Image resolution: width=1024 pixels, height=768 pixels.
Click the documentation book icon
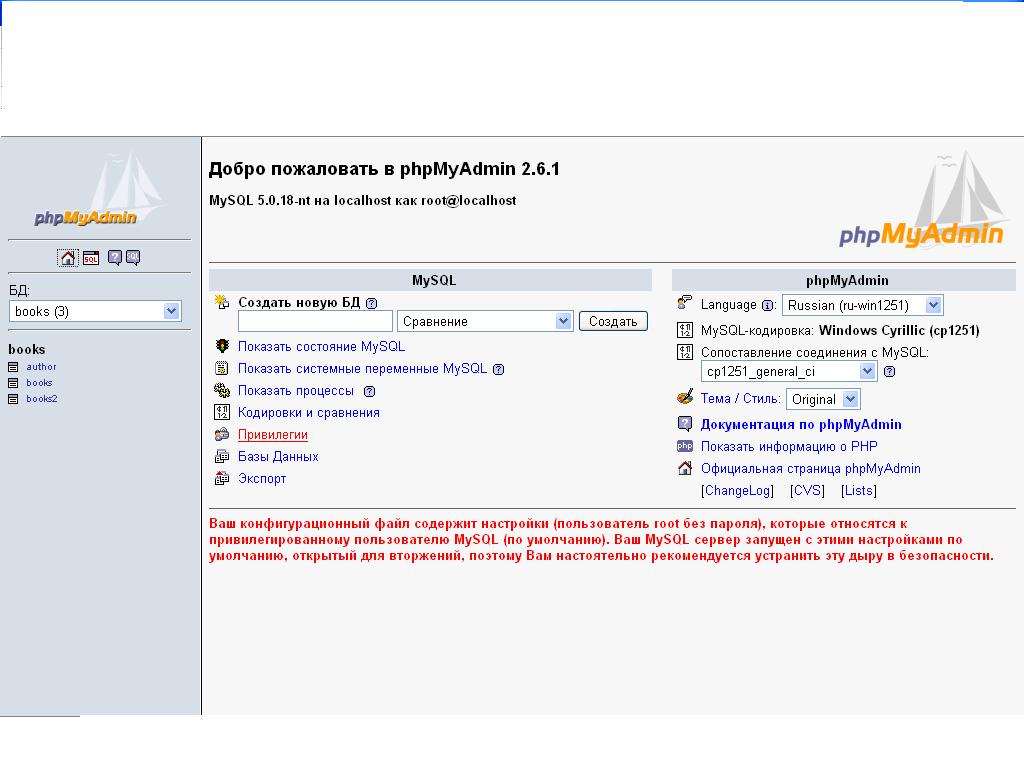pos(684,424)
